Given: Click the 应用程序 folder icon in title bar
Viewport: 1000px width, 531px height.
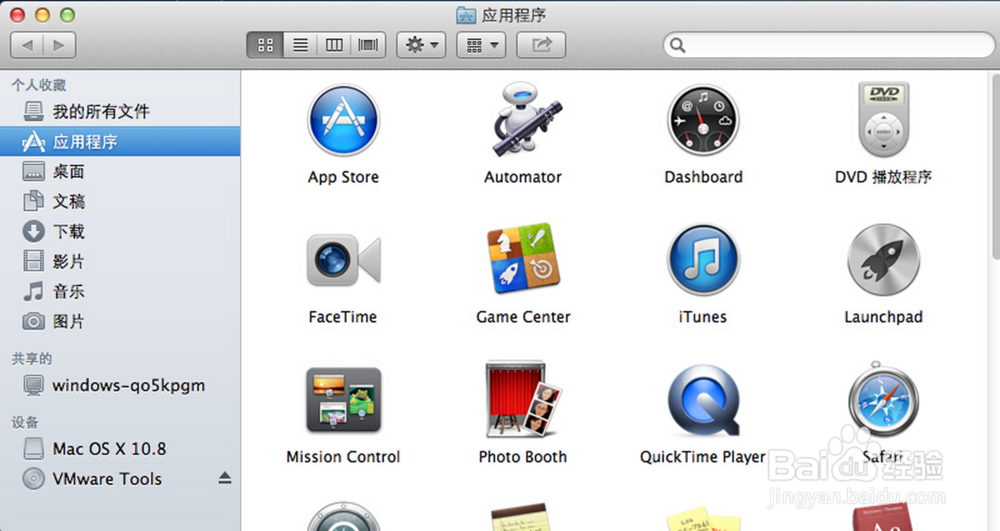Looking at the screenshot, I should pyautogui.click(x=466, y=15).
